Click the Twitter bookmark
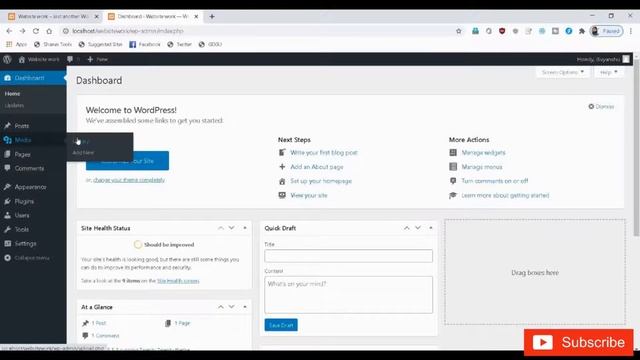 pyautogui.click(x=179, y=44)
